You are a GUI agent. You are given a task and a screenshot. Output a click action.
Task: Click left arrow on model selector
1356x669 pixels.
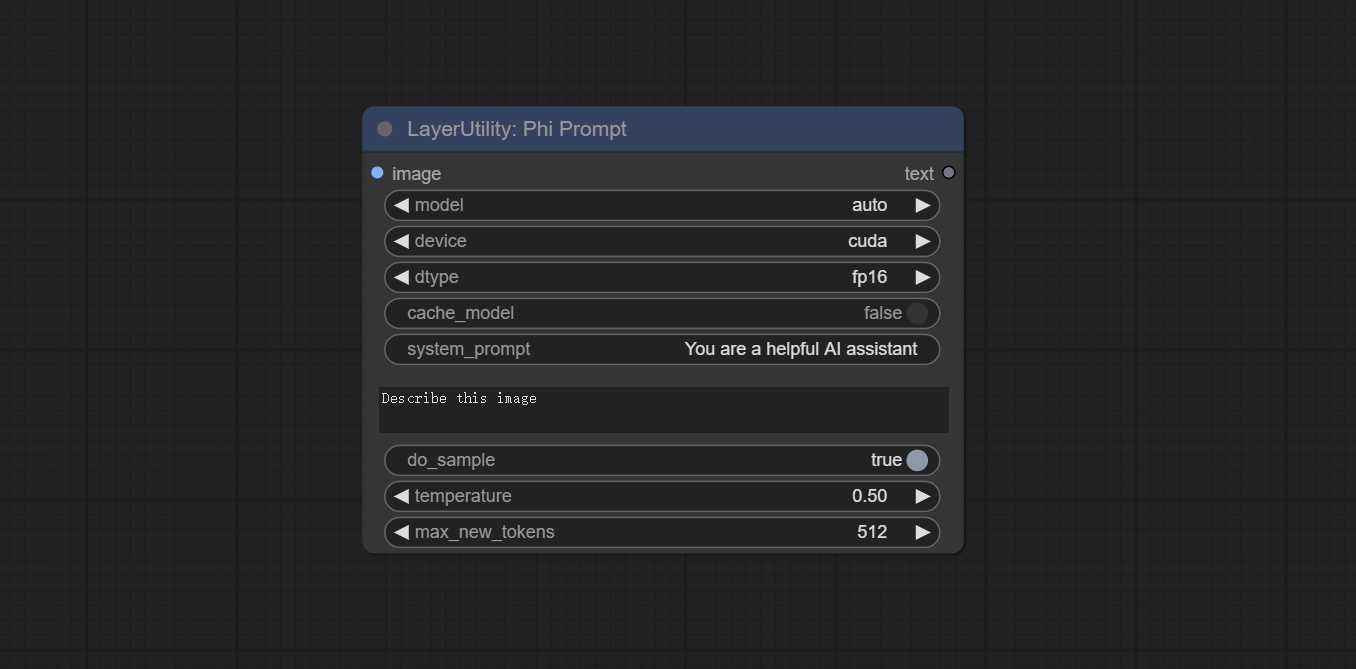401,205
